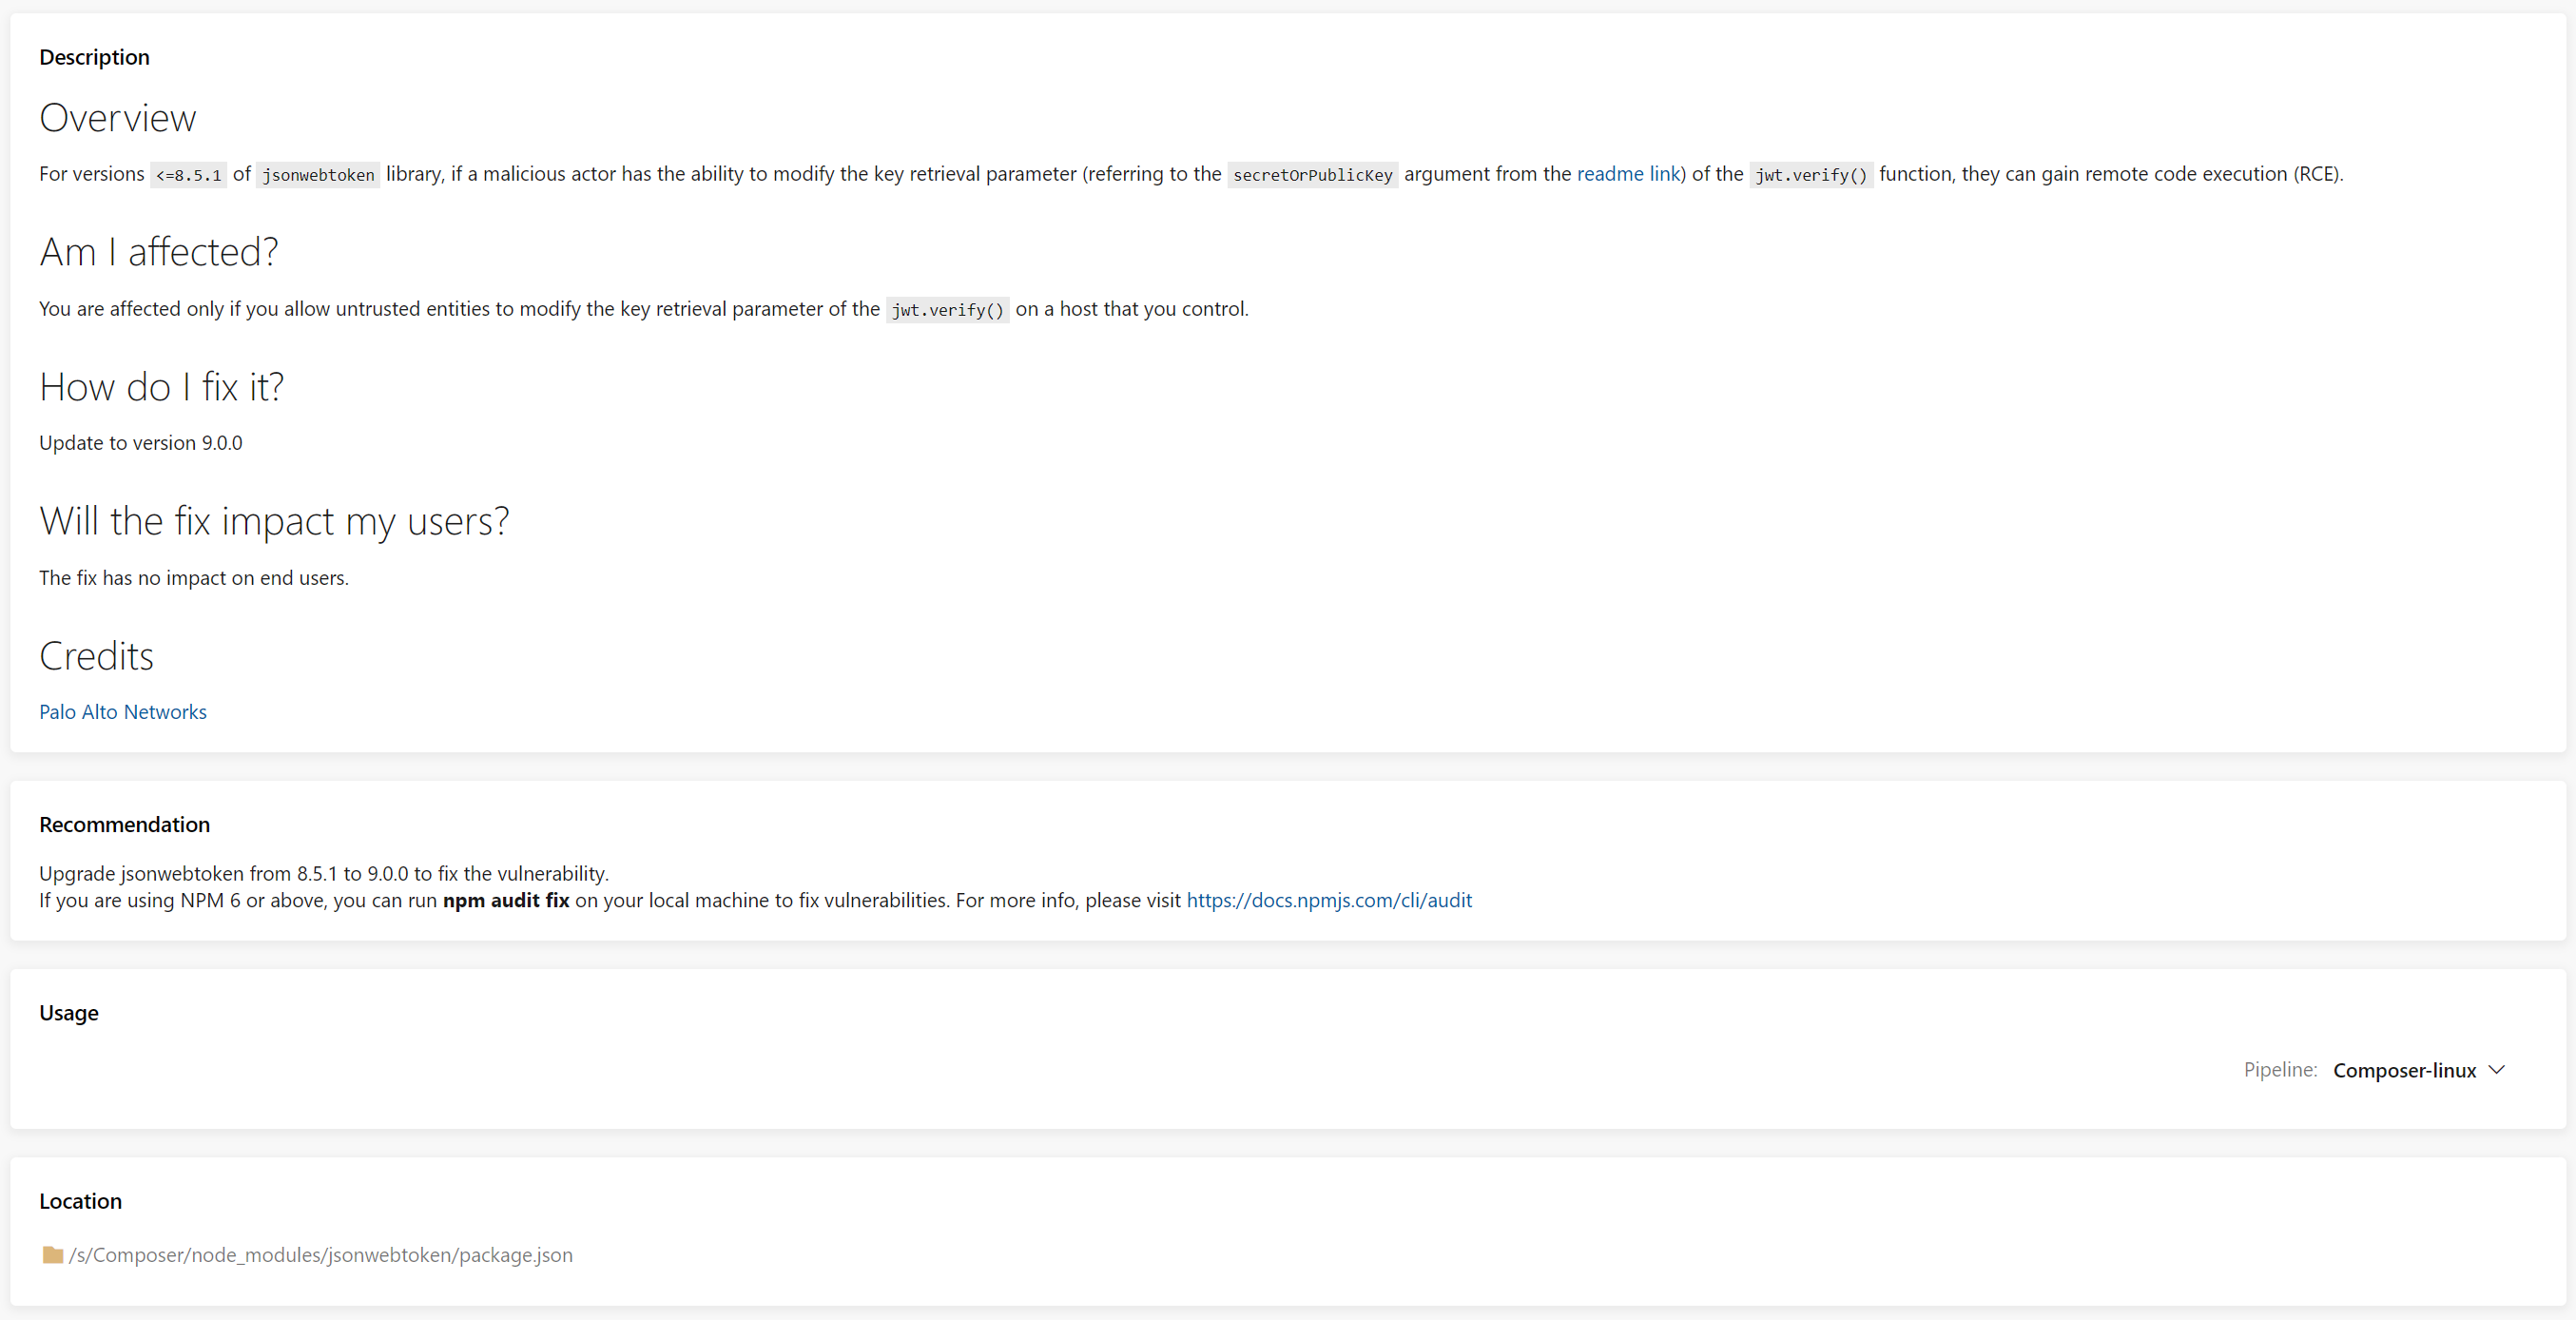Click jwt.verify() snippet under Am I affected
Image resolution: width=2576 pixels, height=1320 pixels.
946,309
